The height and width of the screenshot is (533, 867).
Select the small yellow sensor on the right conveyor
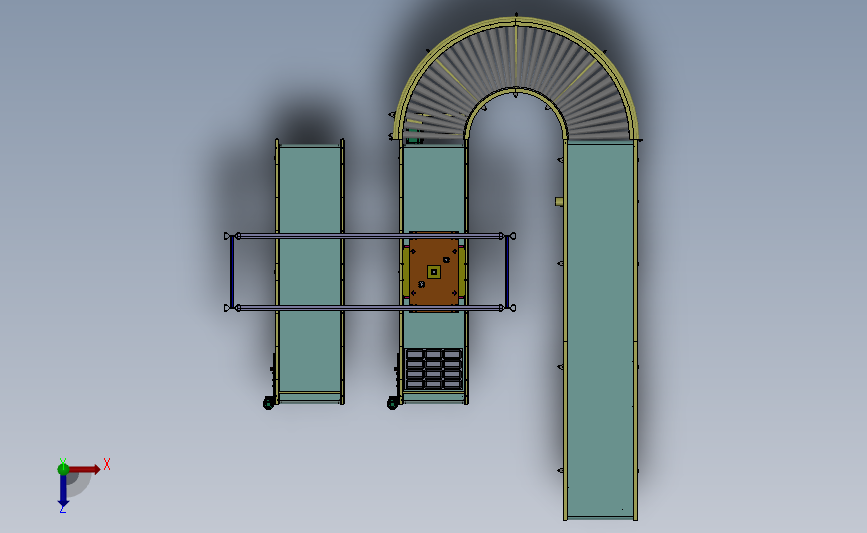click(x=559, y=202)
